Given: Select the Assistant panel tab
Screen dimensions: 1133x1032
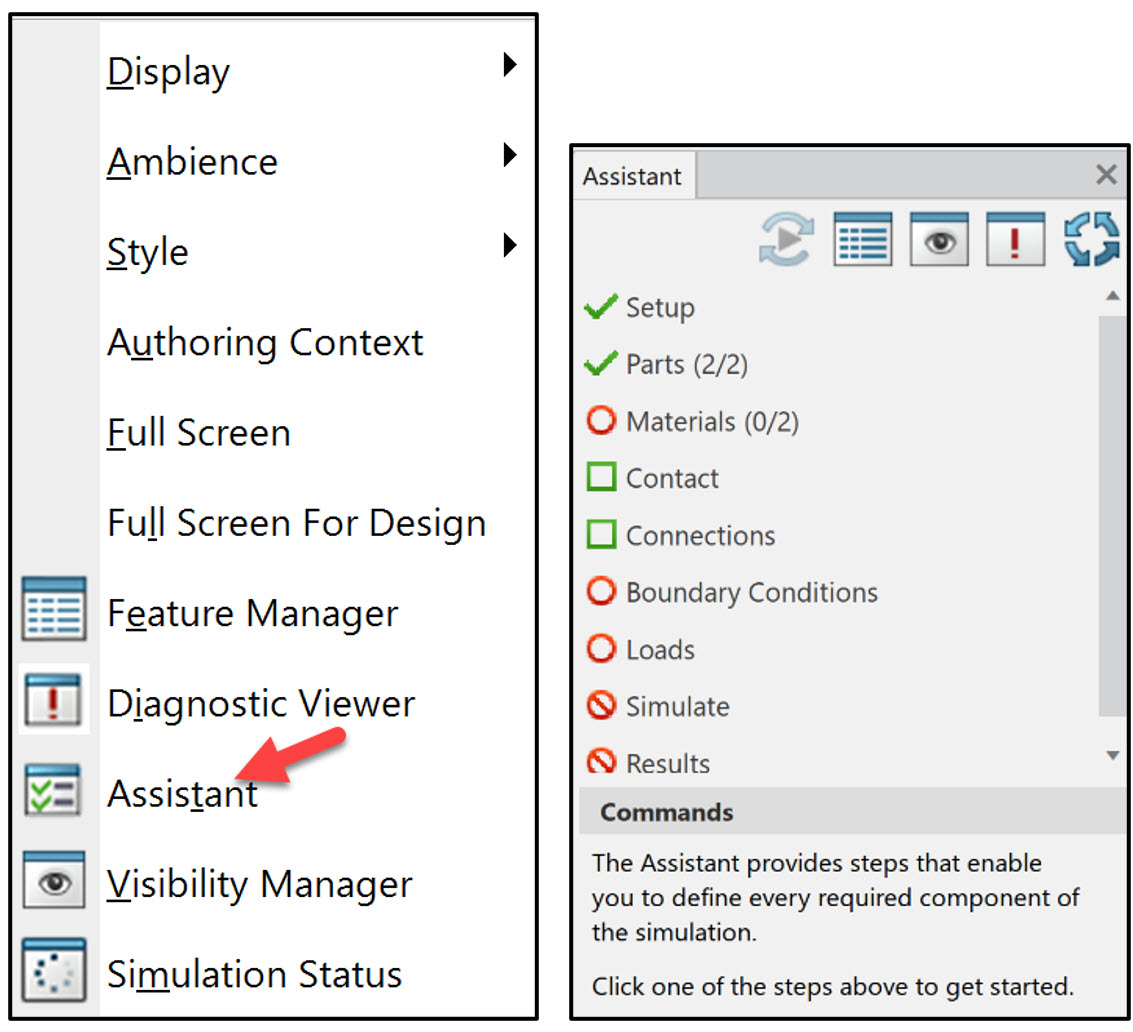Looking at the screenshot, I should (x=632, y=177).
